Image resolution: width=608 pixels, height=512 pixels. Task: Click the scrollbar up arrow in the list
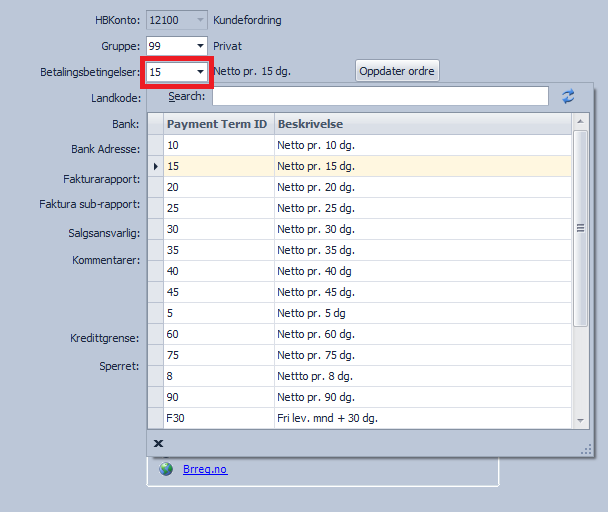point(581,121)
